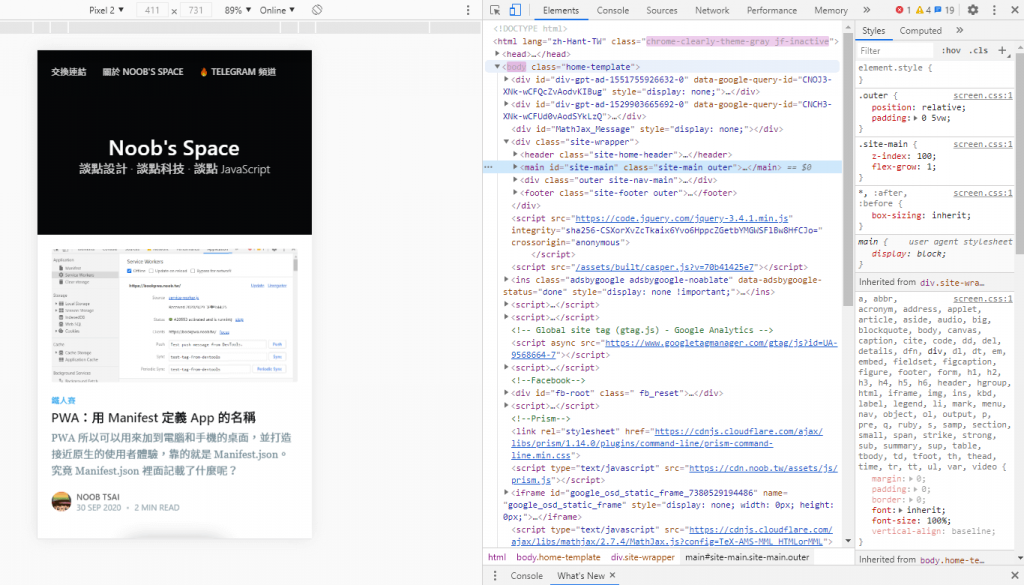Expand the header site-home-header node
Viewport: 1024px width, 585px height.
coord(515,154)
